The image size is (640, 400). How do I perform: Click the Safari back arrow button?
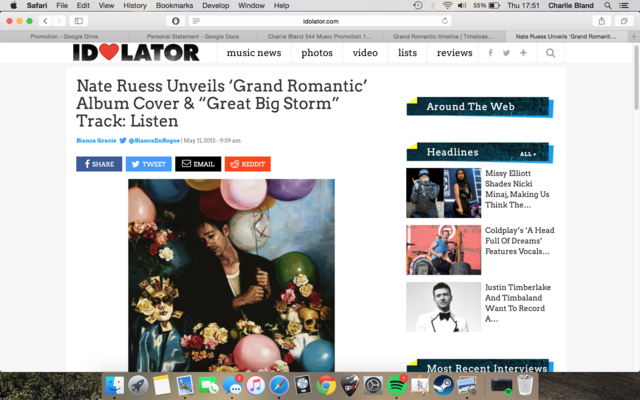45,21
